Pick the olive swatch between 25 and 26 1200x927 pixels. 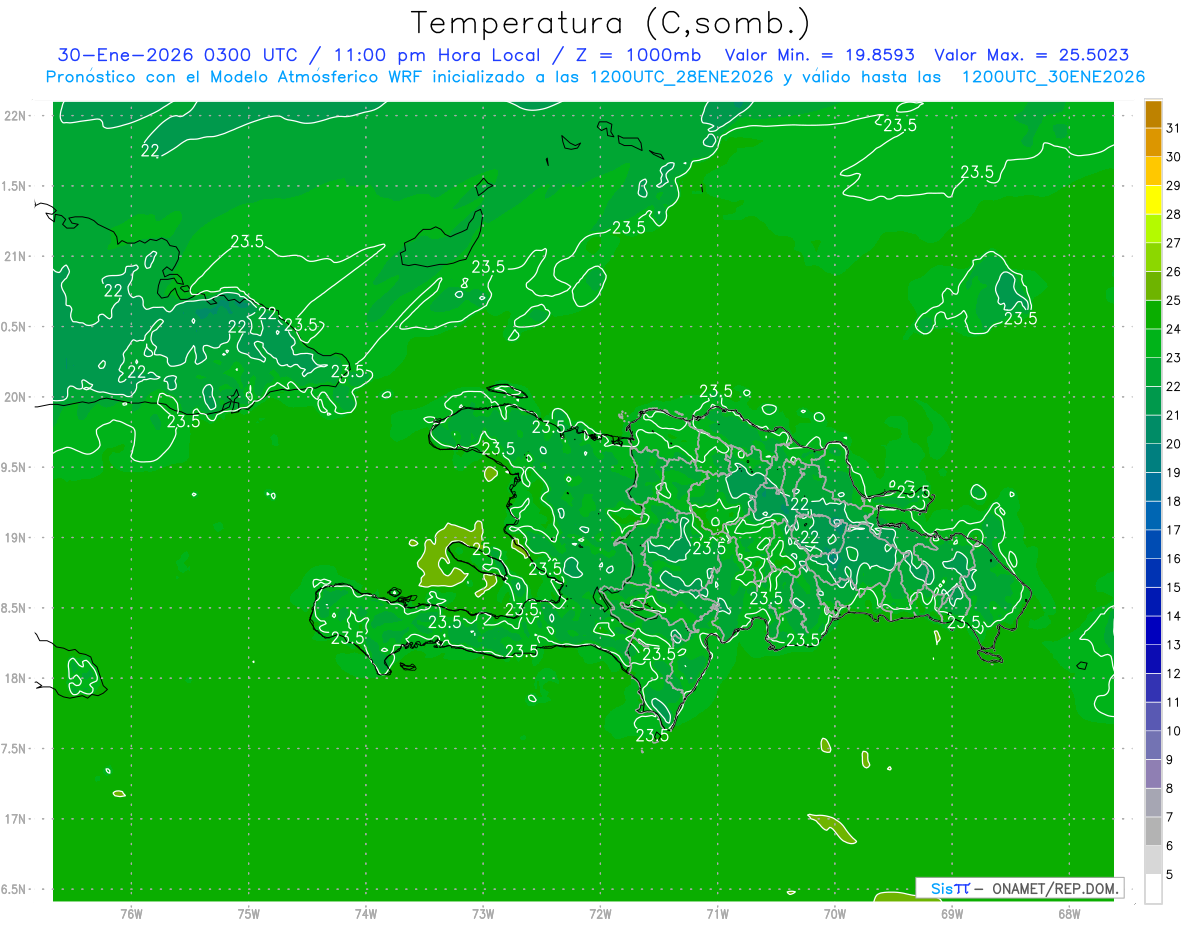pyautogui.click(x=1153, y=285)
